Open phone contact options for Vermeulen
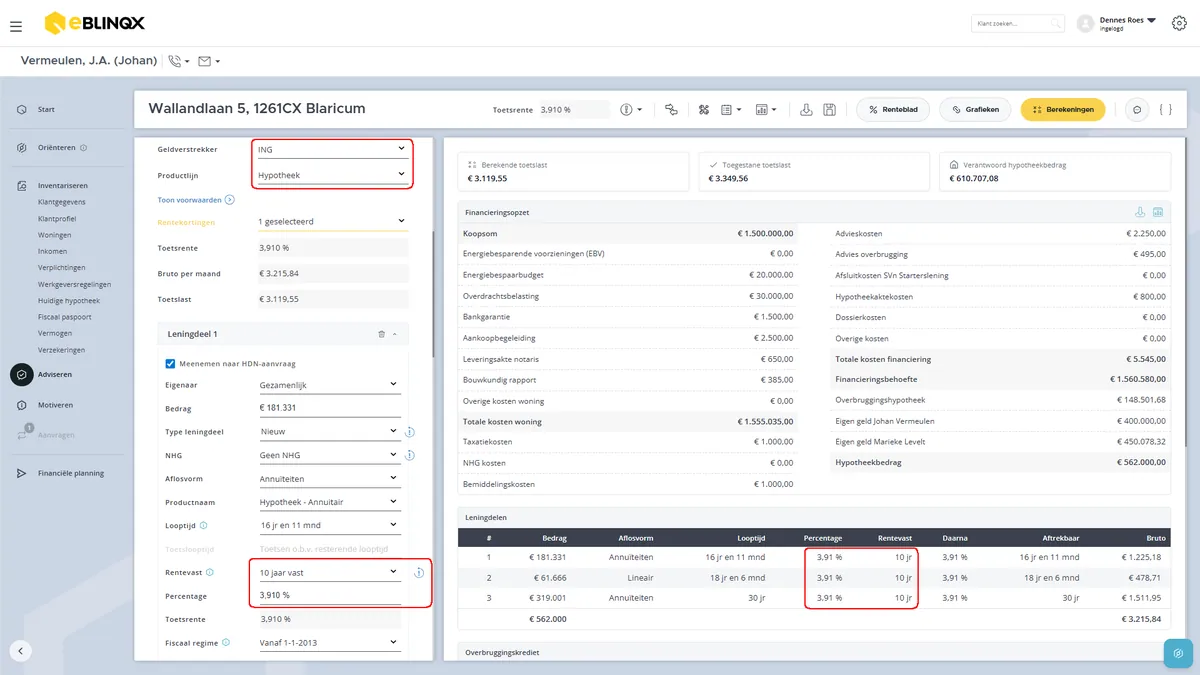 point(179,61)
